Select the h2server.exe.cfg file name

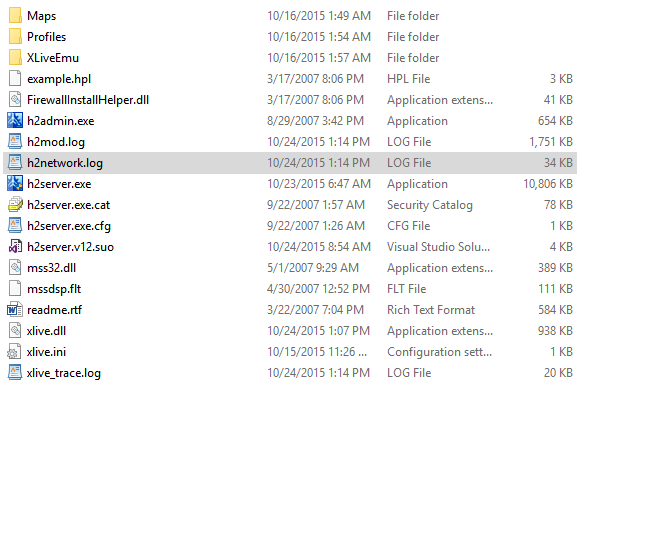pos(69,226)
